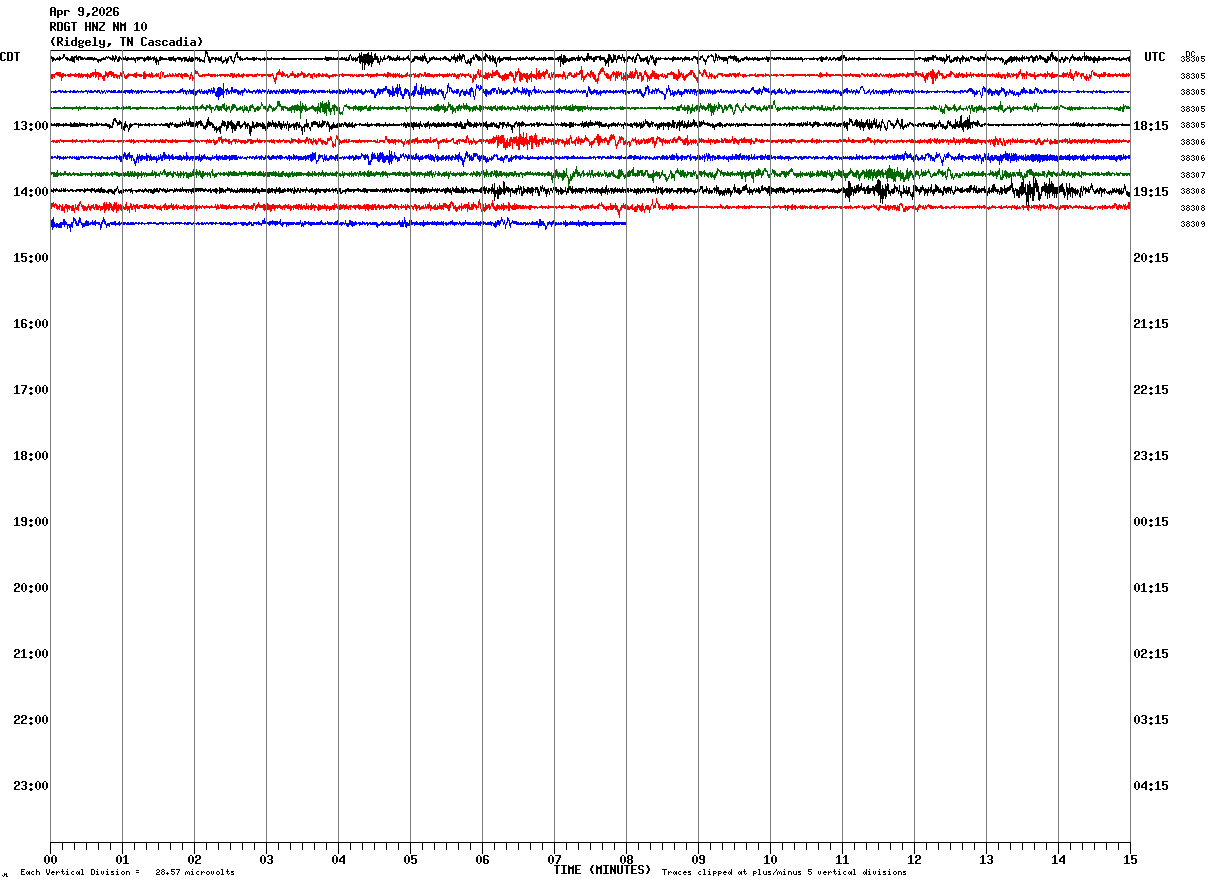Click the 01:15 UTC row label
Screen dimensions: 1210x886
(1151, 587)
